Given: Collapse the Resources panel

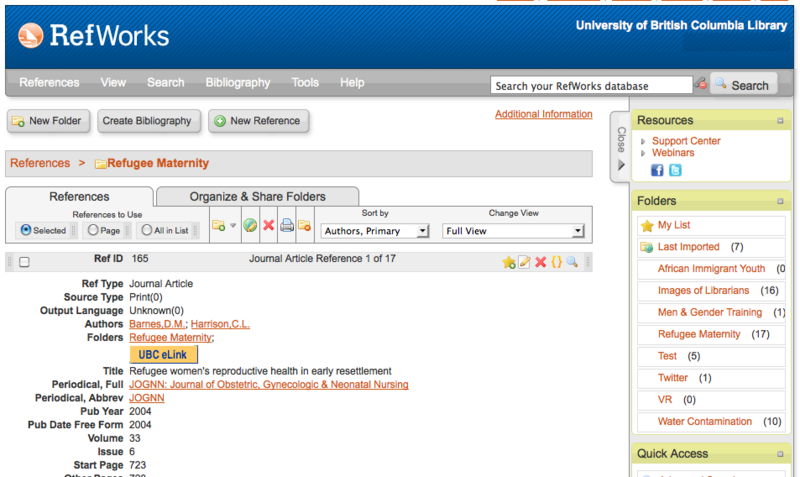Looking at the screenshot, I should tap(780, 121).
